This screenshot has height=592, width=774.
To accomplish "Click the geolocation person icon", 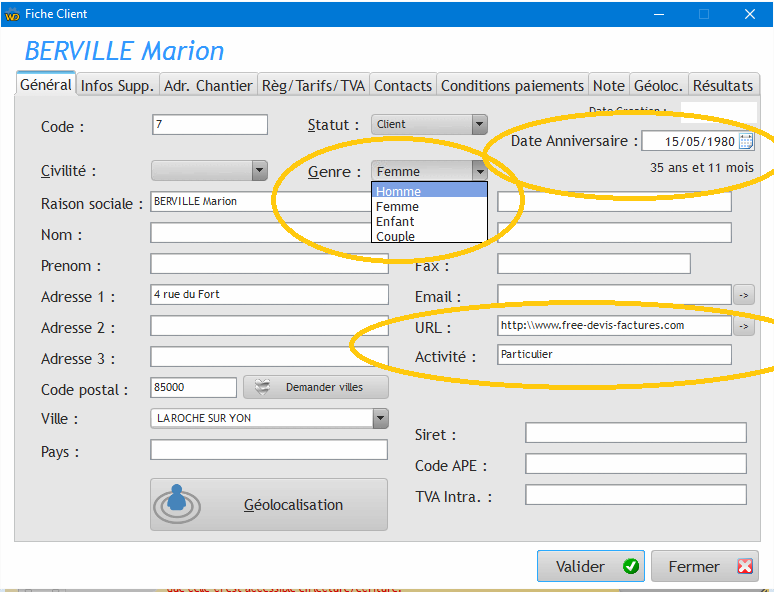I will [x=177, y=504].
